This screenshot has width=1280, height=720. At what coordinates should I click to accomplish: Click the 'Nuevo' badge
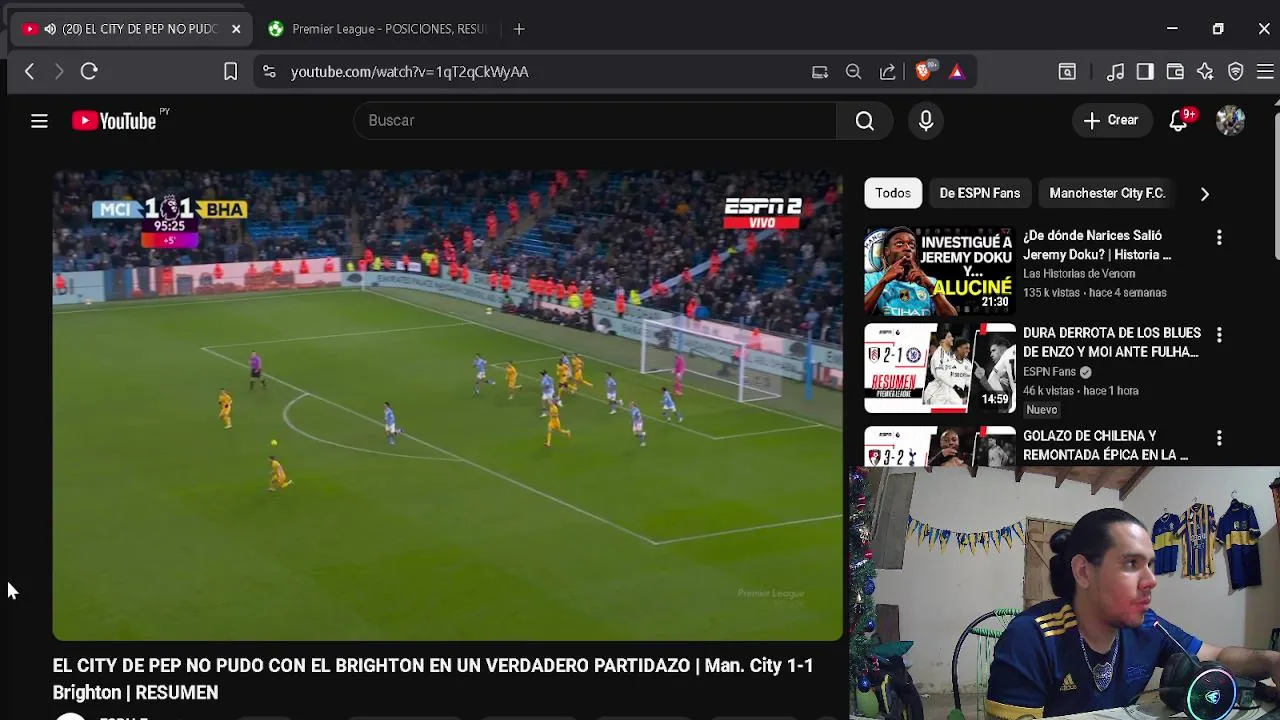point(1041,410)
